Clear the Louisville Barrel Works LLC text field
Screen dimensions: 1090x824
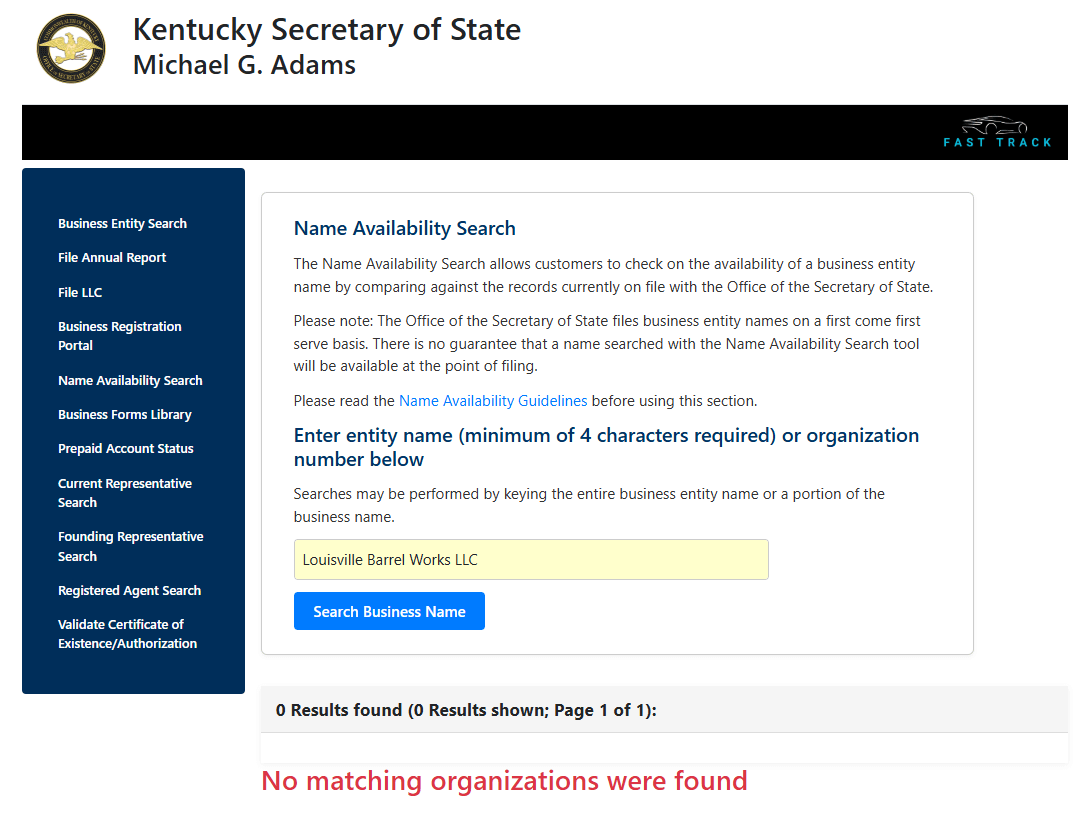[530, 559]
